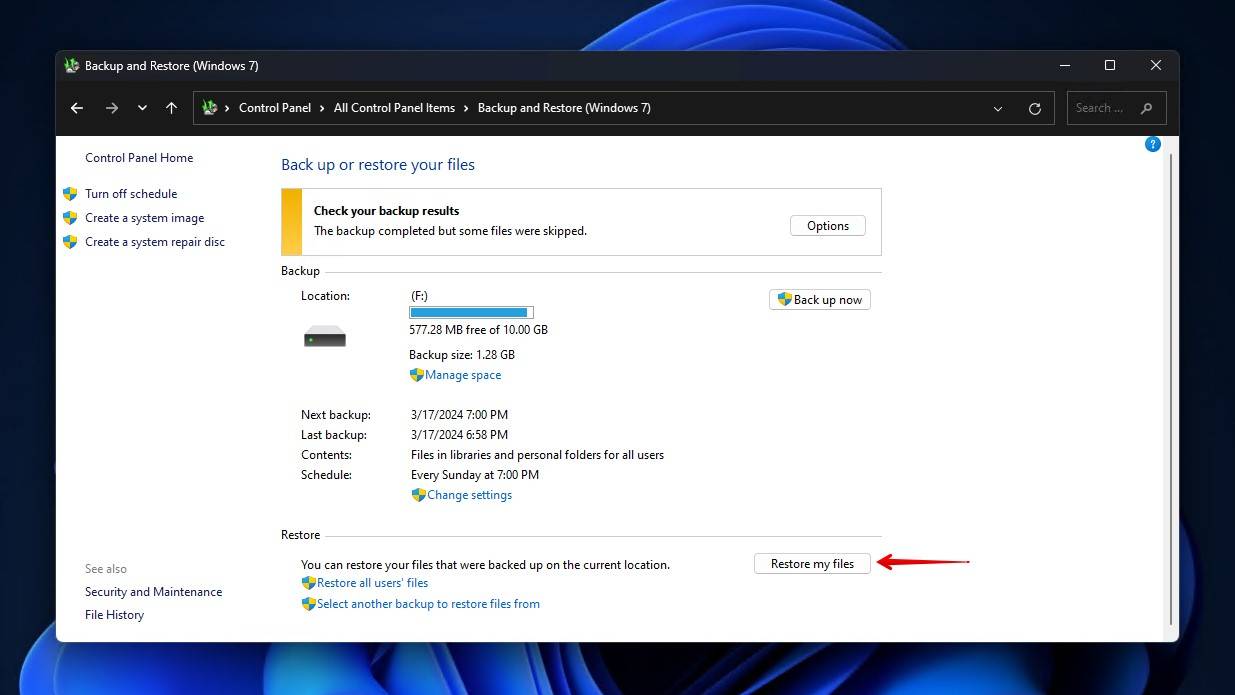Open recent locations dropdown arrow
Image resolution: width=1235 pixels, height=695 pixels.
pos(141,107)
